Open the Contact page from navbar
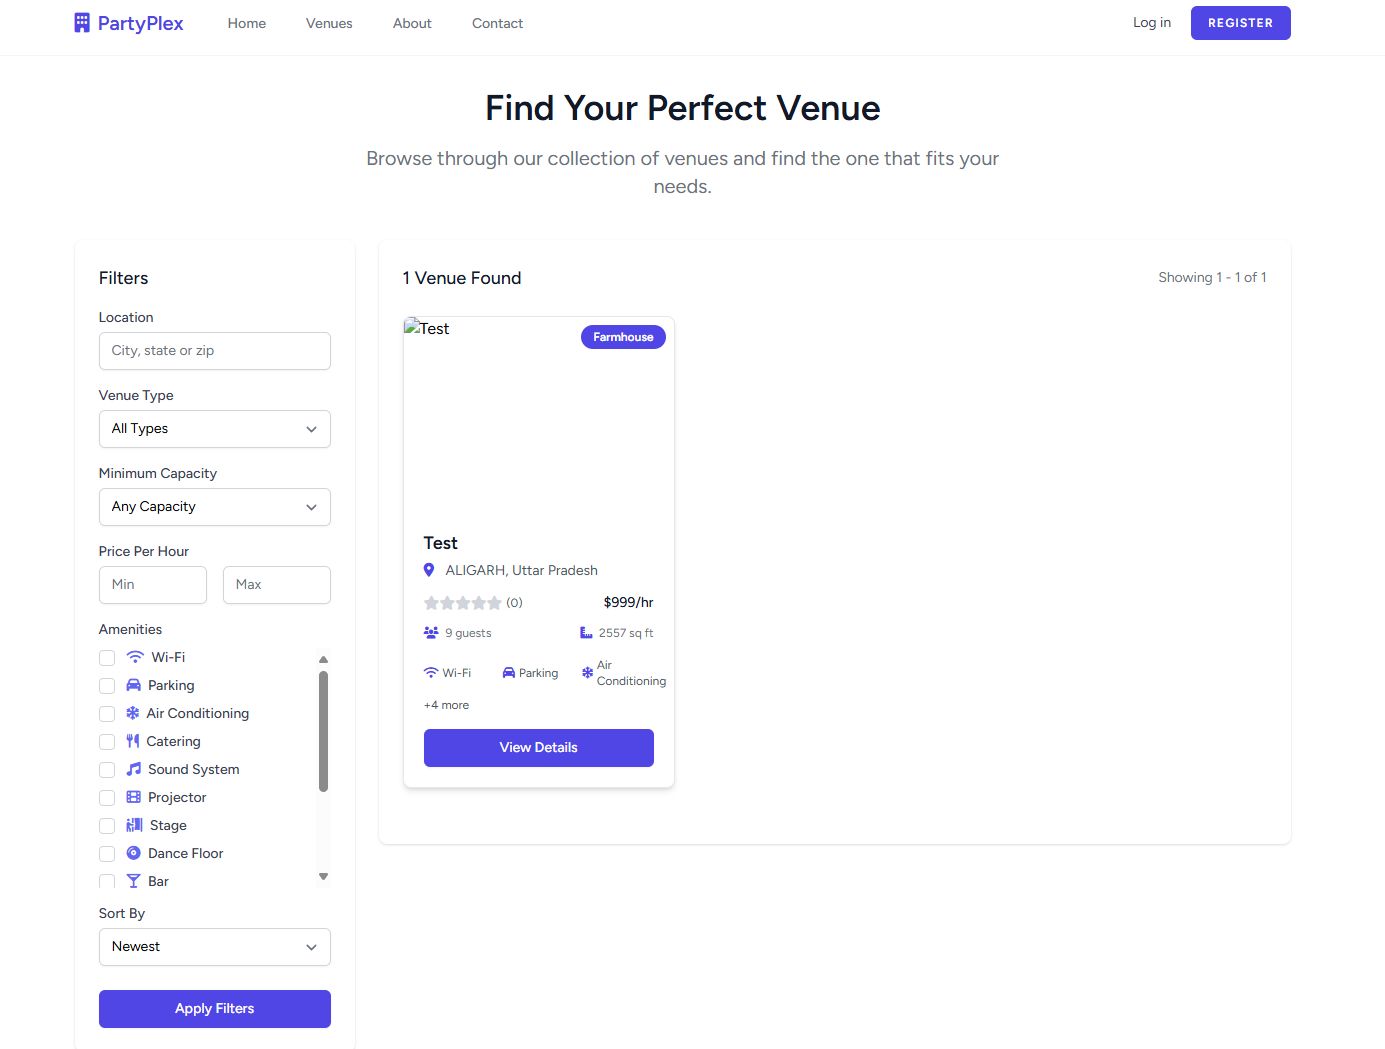Screen dimensions: 1385x1049 tap(497, 23)
